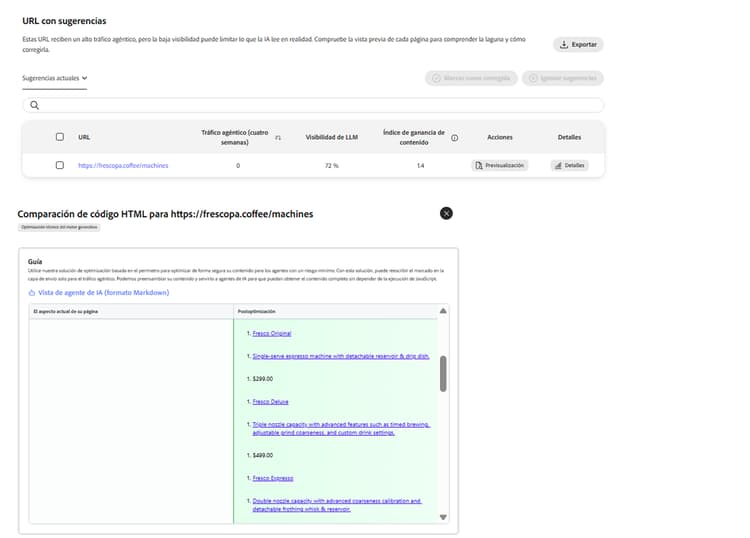Open the Fresco Original link
Viewport: 750px width, 538px height.
(x=272, y=333)
